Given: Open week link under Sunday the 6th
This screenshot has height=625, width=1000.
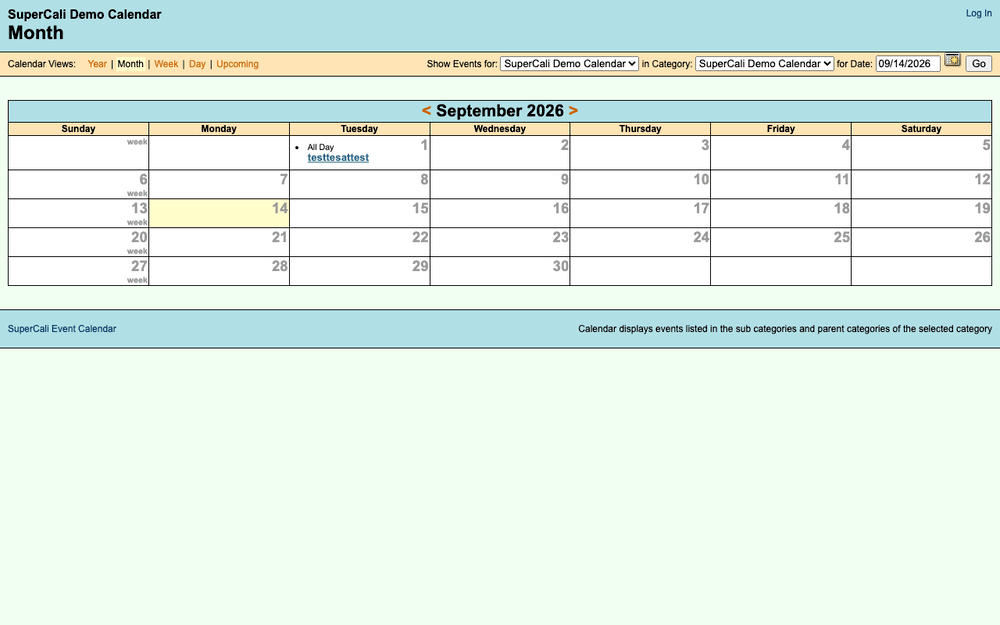Looking at the screenshot, I should pyautogui.click(x=137, y=193).
